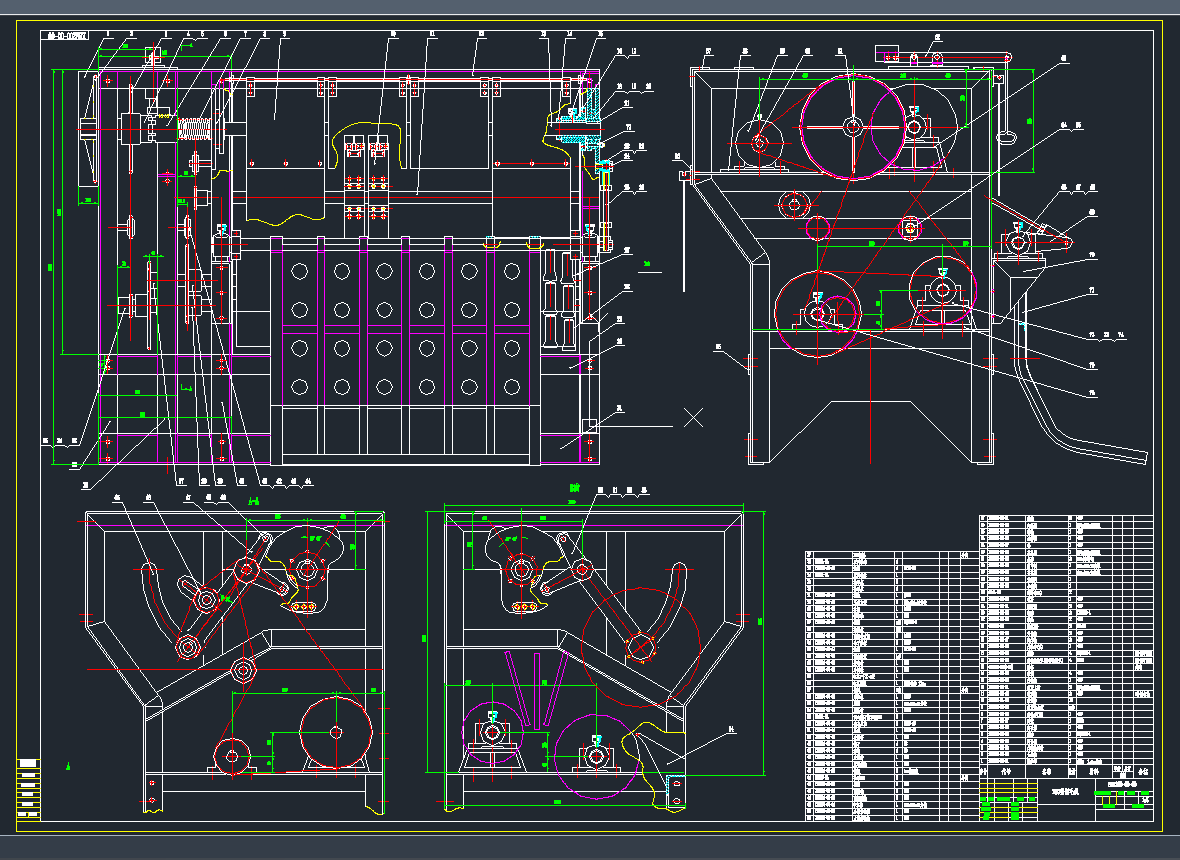Select the left parts list table
Screen dimensions: 1180x860
coord(890,684)
